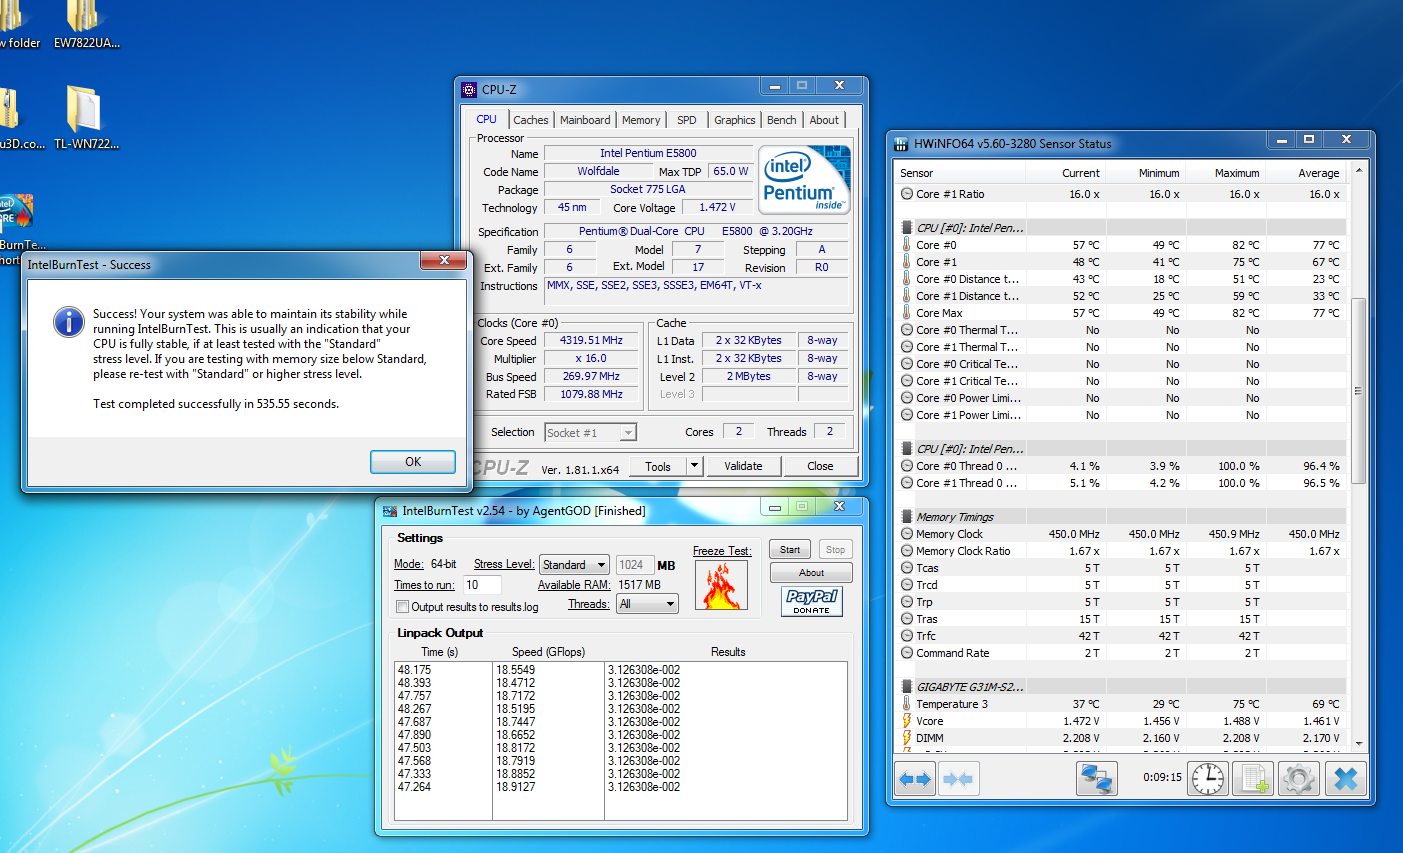The height and width of the screenshot is (853, 1403).
Task: Click the Close button in CPU-Z
Action: click(820, 466)
